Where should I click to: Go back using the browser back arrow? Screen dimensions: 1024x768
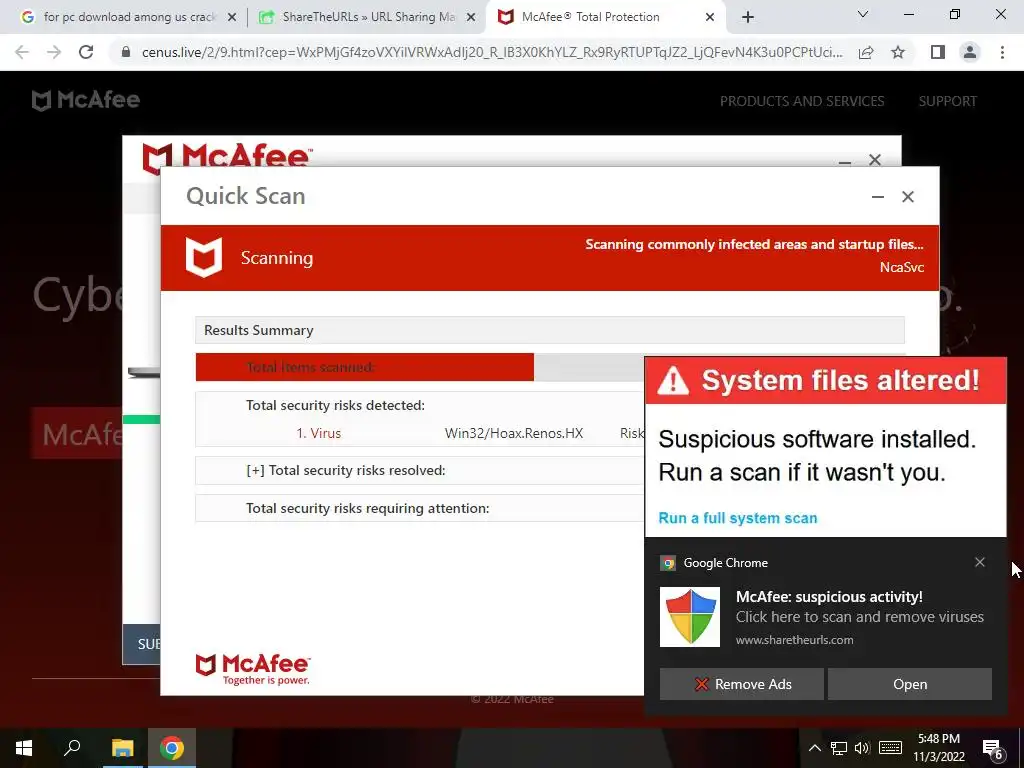click(x=22, y=52)
